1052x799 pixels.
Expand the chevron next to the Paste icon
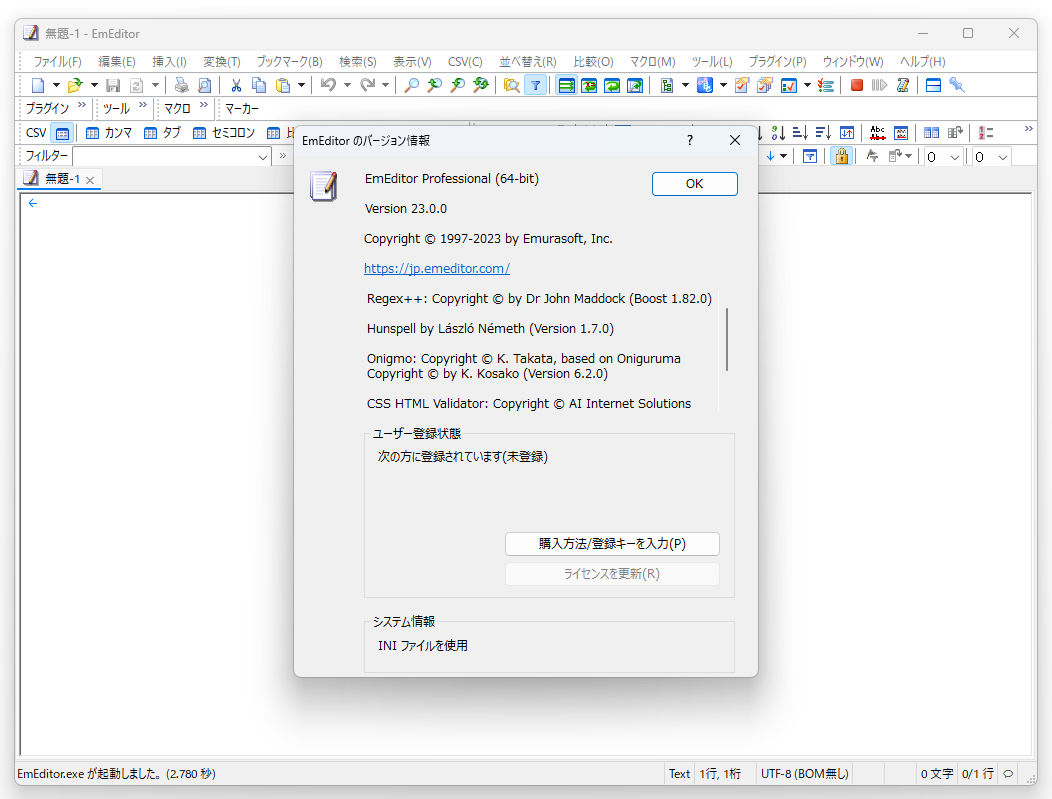pyautogui.click(x=299, y=85)
